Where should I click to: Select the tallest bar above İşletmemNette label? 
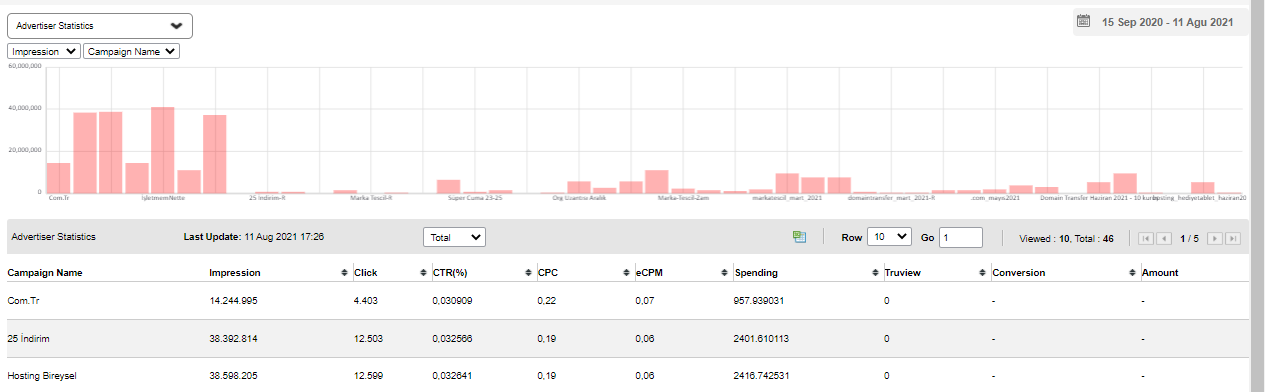pyautogui.click(x=163, y=149)
